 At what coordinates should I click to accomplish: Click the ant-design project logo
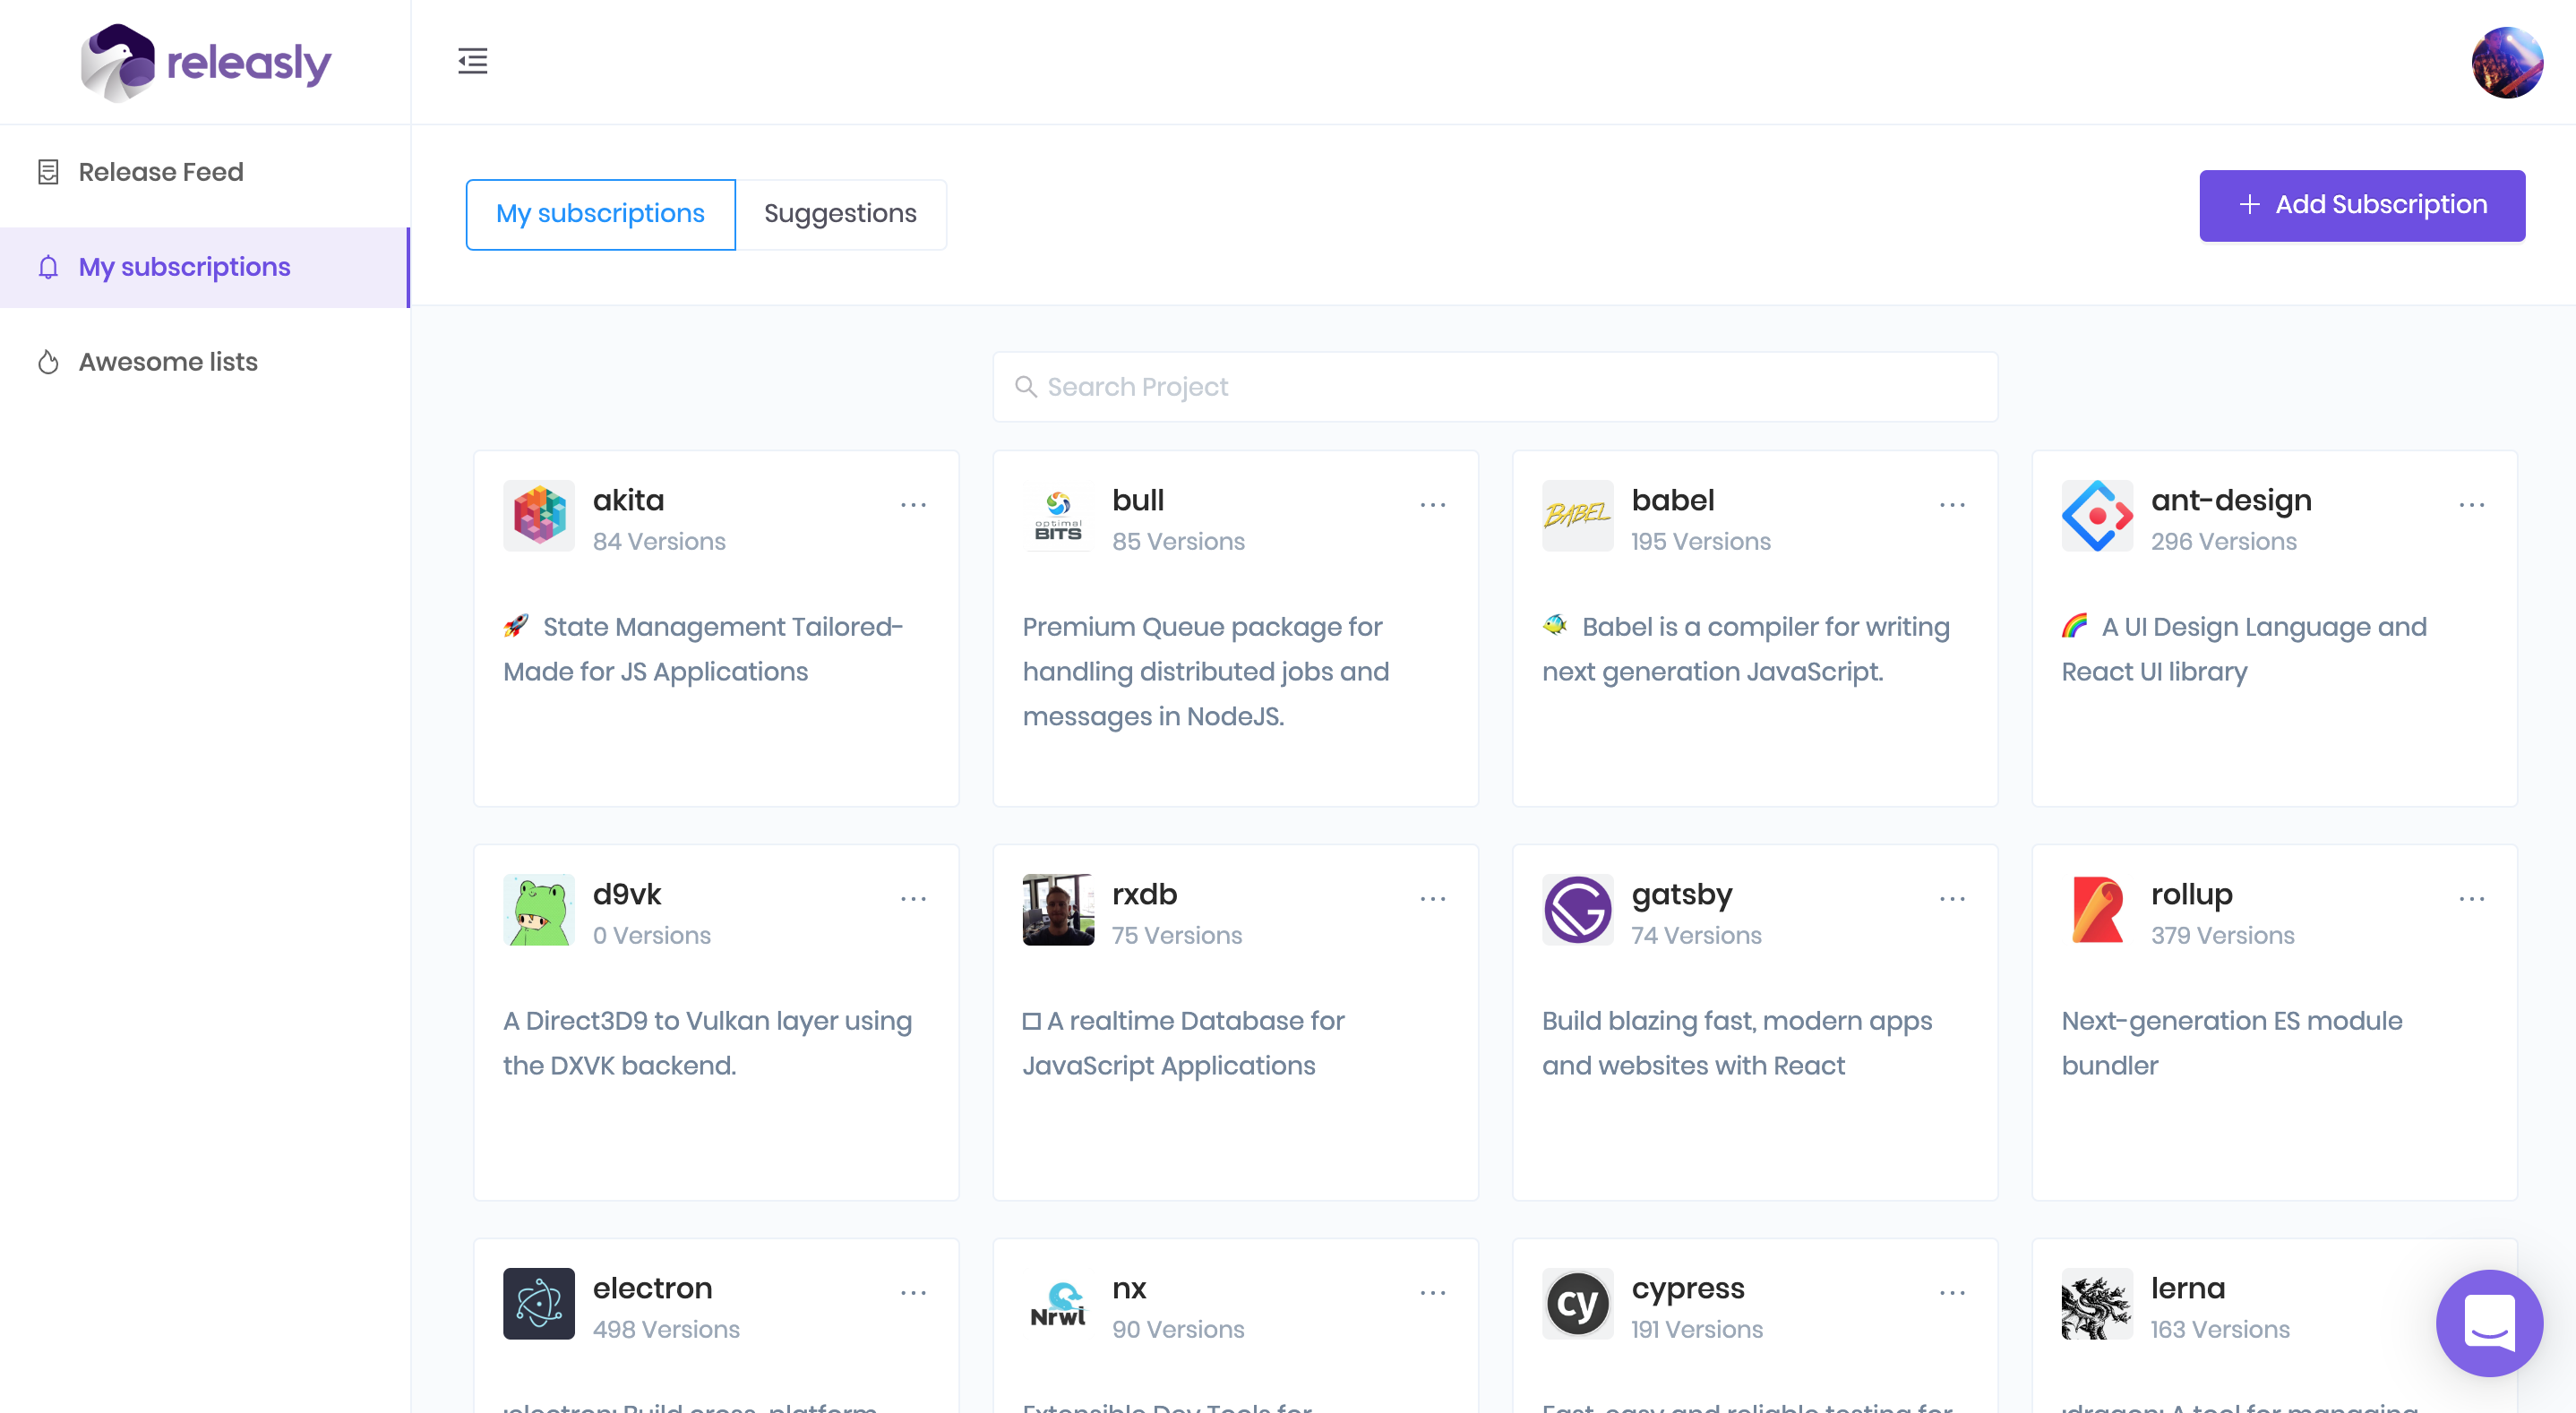click(x=2097, y=516)
